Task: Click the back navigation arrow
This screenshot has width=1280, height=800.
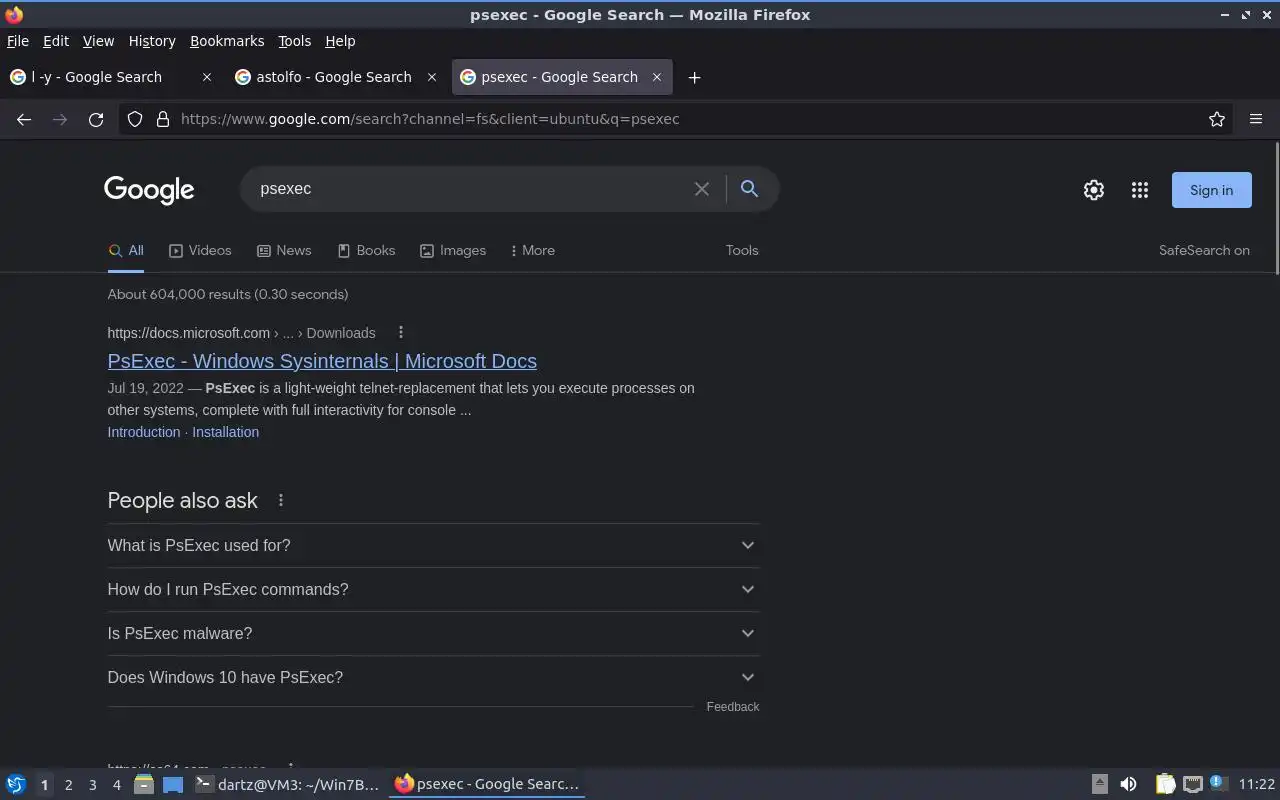Action: click(x=24, y=119)
